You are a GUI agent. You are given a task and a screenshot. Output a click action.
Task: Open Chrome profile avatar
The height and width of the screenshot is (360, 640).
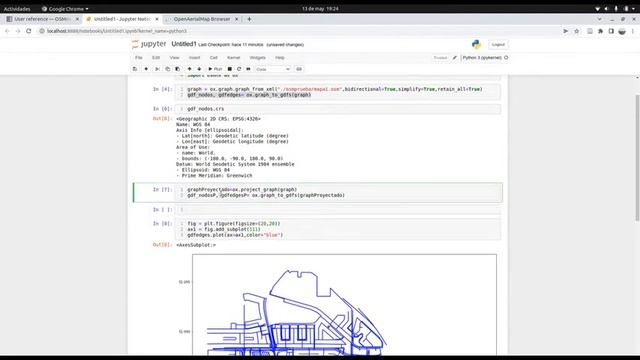coord(622,31)
